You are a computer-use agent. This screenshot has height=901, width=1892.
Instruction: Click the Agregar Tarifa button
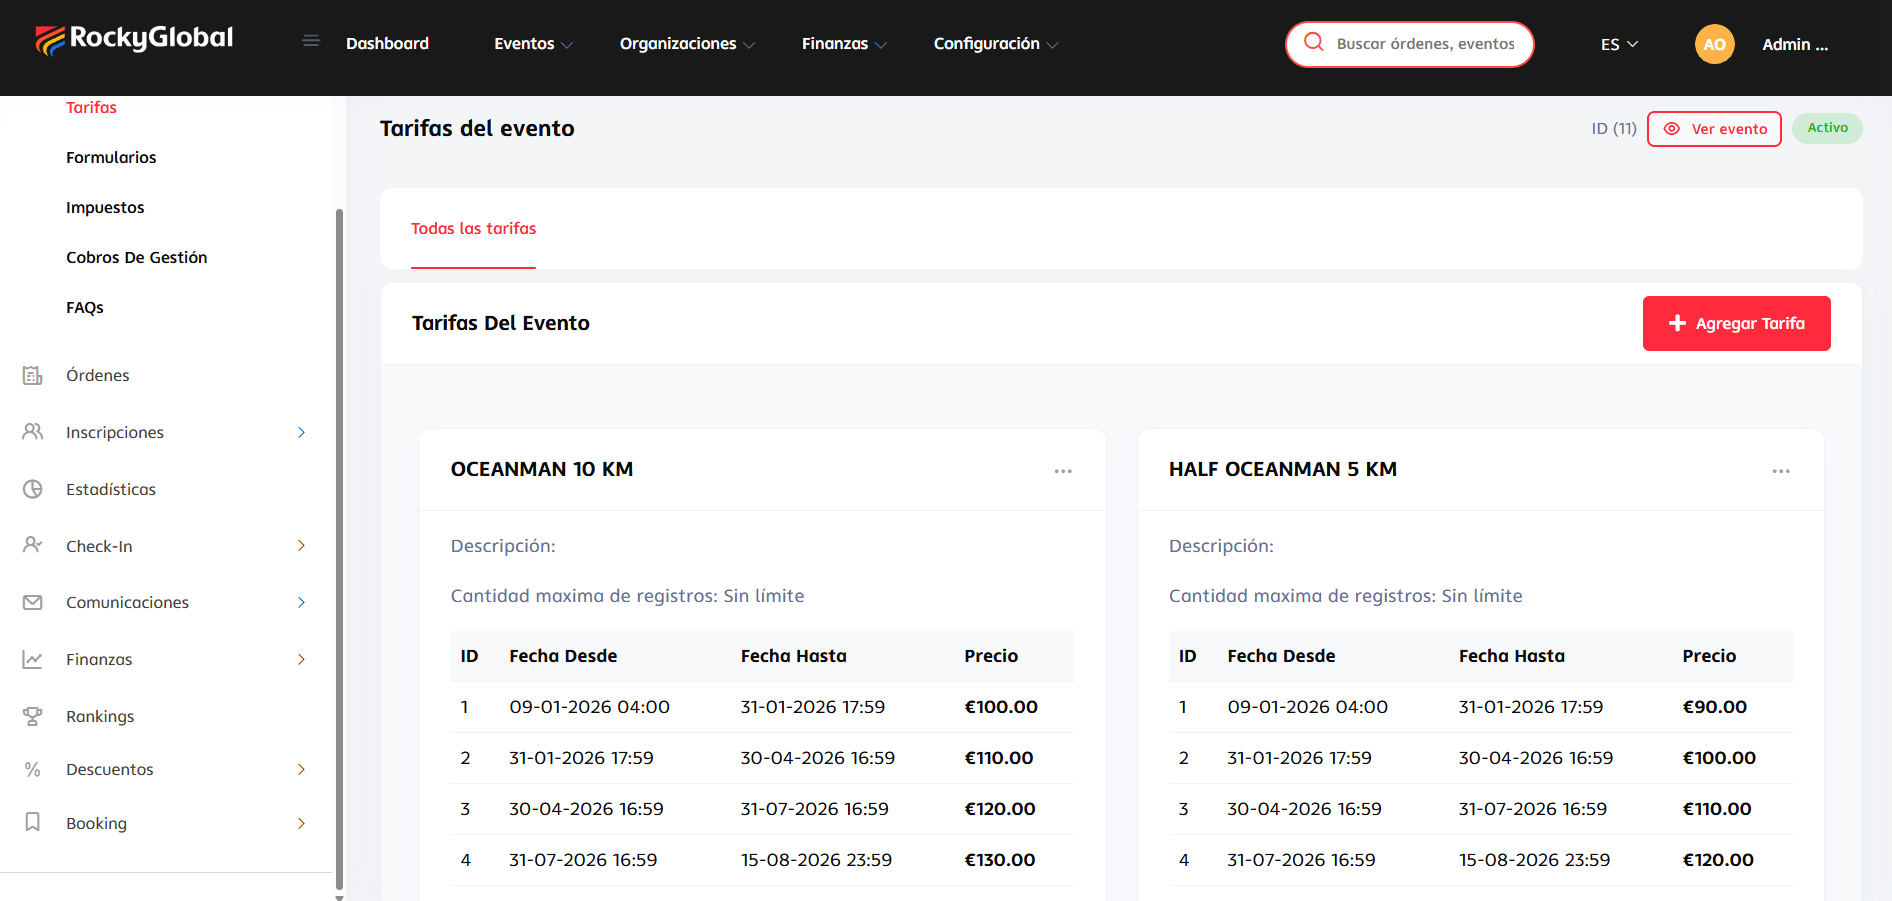[x=1736, y=323]
